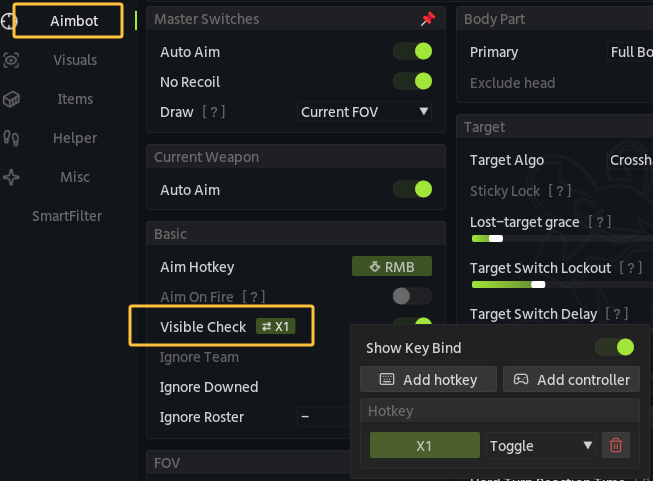Image resolution: width=653 pixels, height=481 pixels.
Task: Click the Visuals eye-scan sidebar icon
Action: pos(11,60)
